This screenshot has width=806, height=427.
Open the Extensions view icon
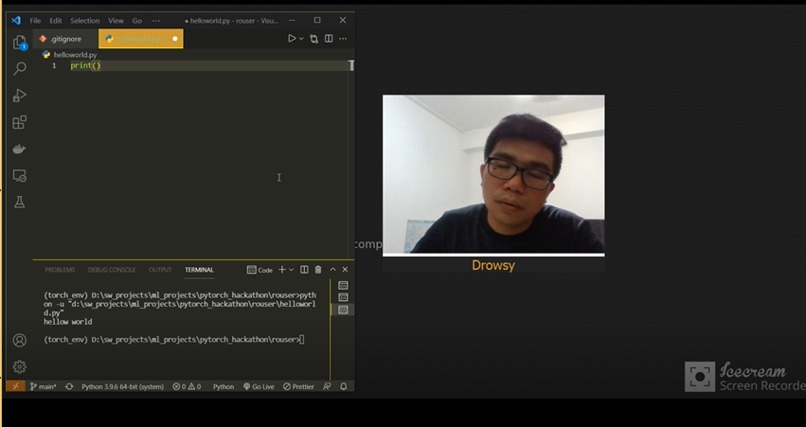pyautogui.click(x=20, y=122)
